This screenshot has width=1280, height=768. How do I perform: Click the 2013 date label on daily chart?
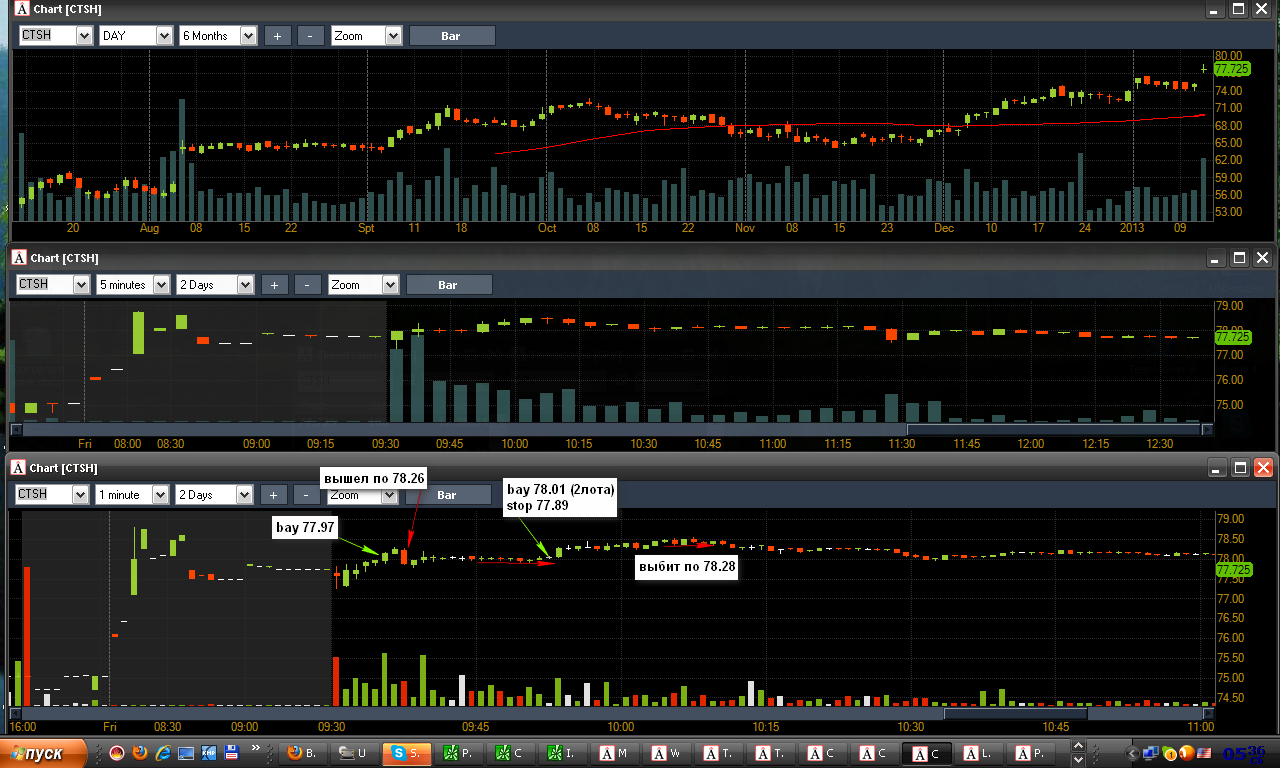[1132, 227]
